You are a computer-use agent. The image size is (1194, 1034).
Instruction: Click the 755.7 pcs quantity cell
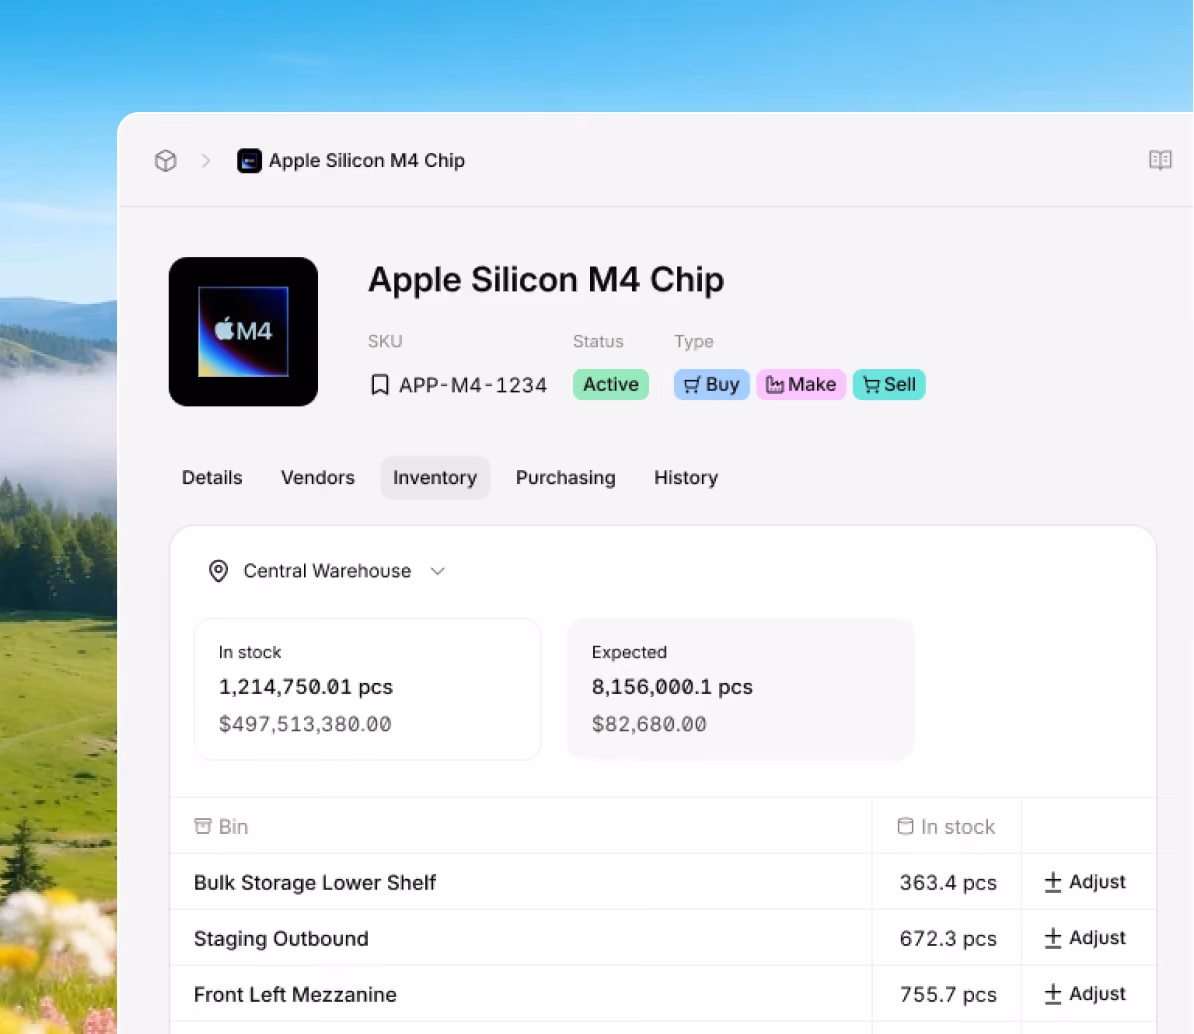click(948, 994)
